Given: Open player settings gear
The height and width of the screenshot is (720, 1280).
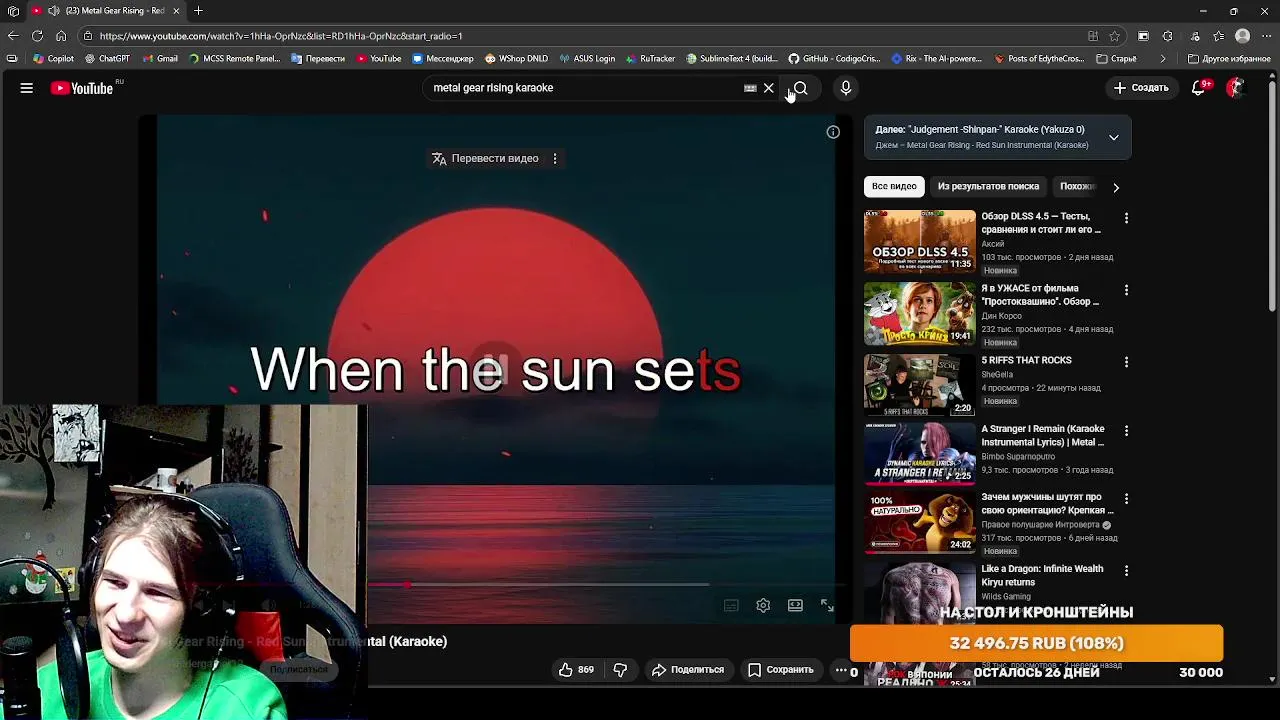Looking at the screenshot, I should pos(763,605).
